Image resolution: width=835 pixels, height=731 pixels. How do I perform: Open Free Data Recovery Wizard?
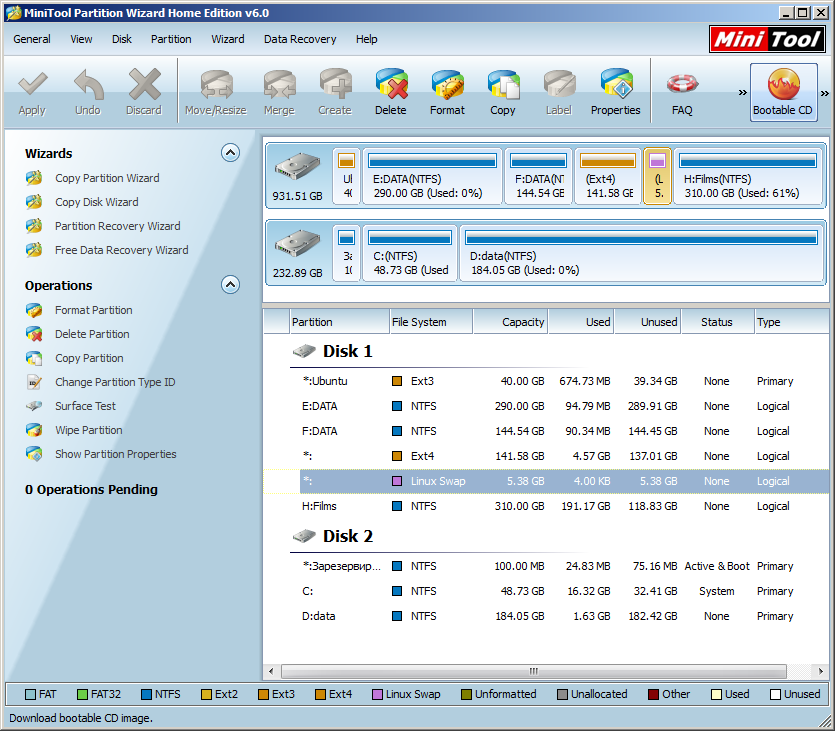click(x=121, y=250)
